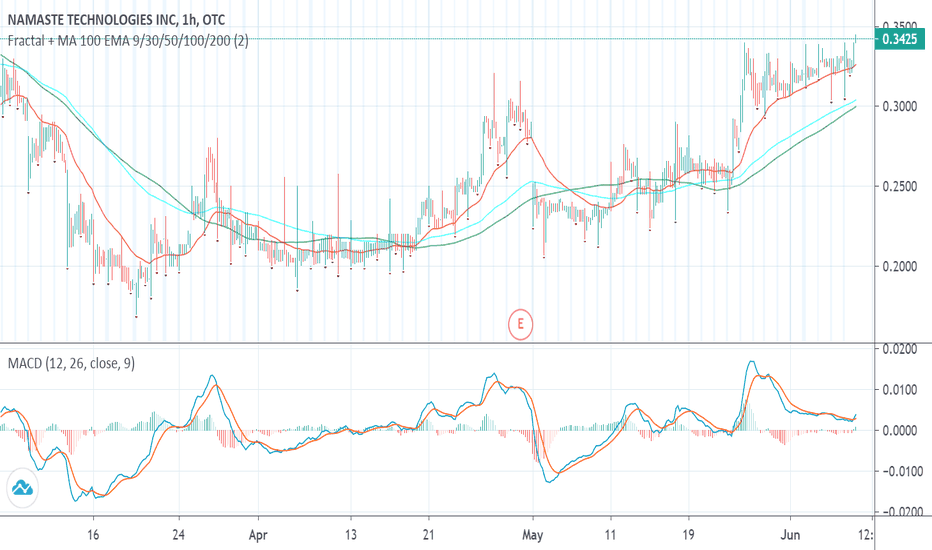The image size is (932, 550).
Task: Click the Fractal + MA 100 EMA indicator label
Action: [x=128, y=41]
